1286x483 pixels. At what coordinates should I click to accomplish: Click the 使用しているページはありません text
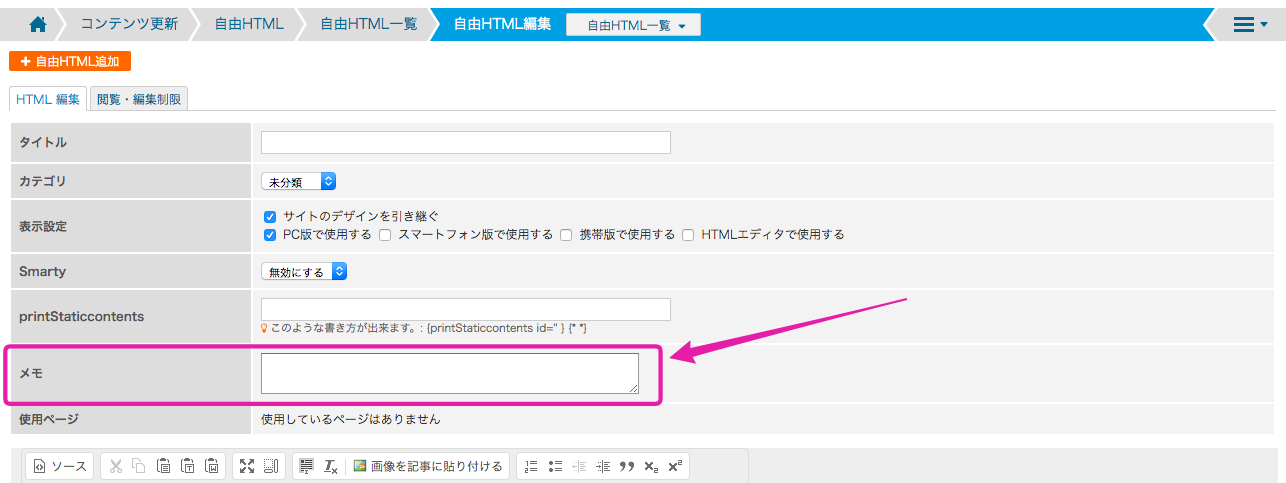point(350,419)
